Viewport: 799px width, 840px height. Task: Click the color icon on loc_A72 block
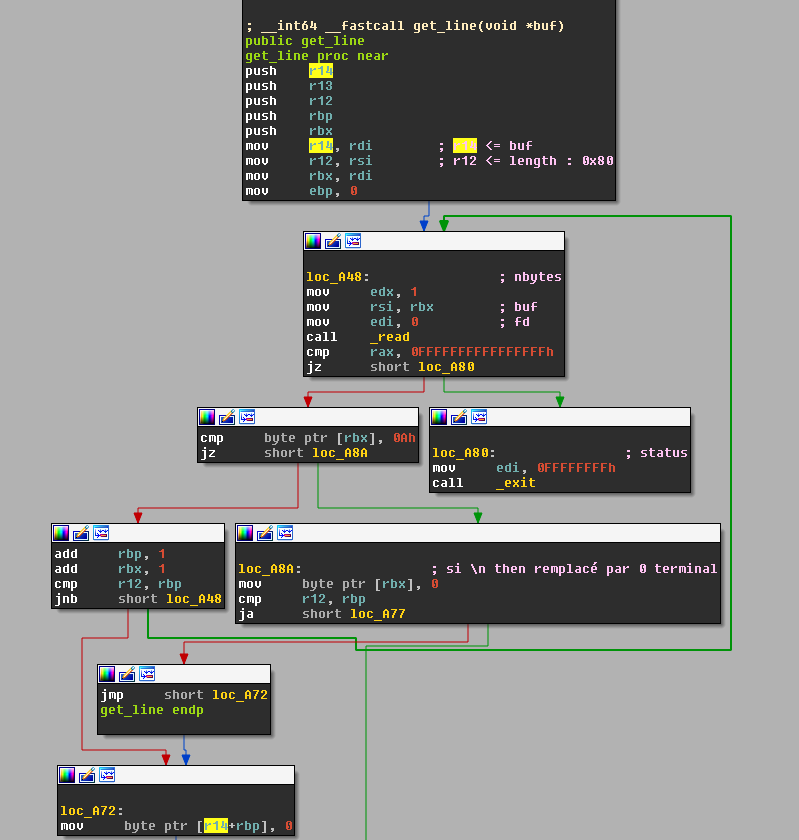[67, 775]
